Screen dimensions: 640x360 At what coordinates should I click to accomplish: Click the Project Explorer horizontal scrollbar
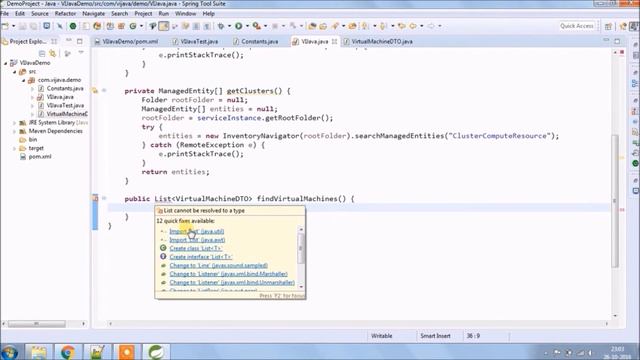point(37,324)
